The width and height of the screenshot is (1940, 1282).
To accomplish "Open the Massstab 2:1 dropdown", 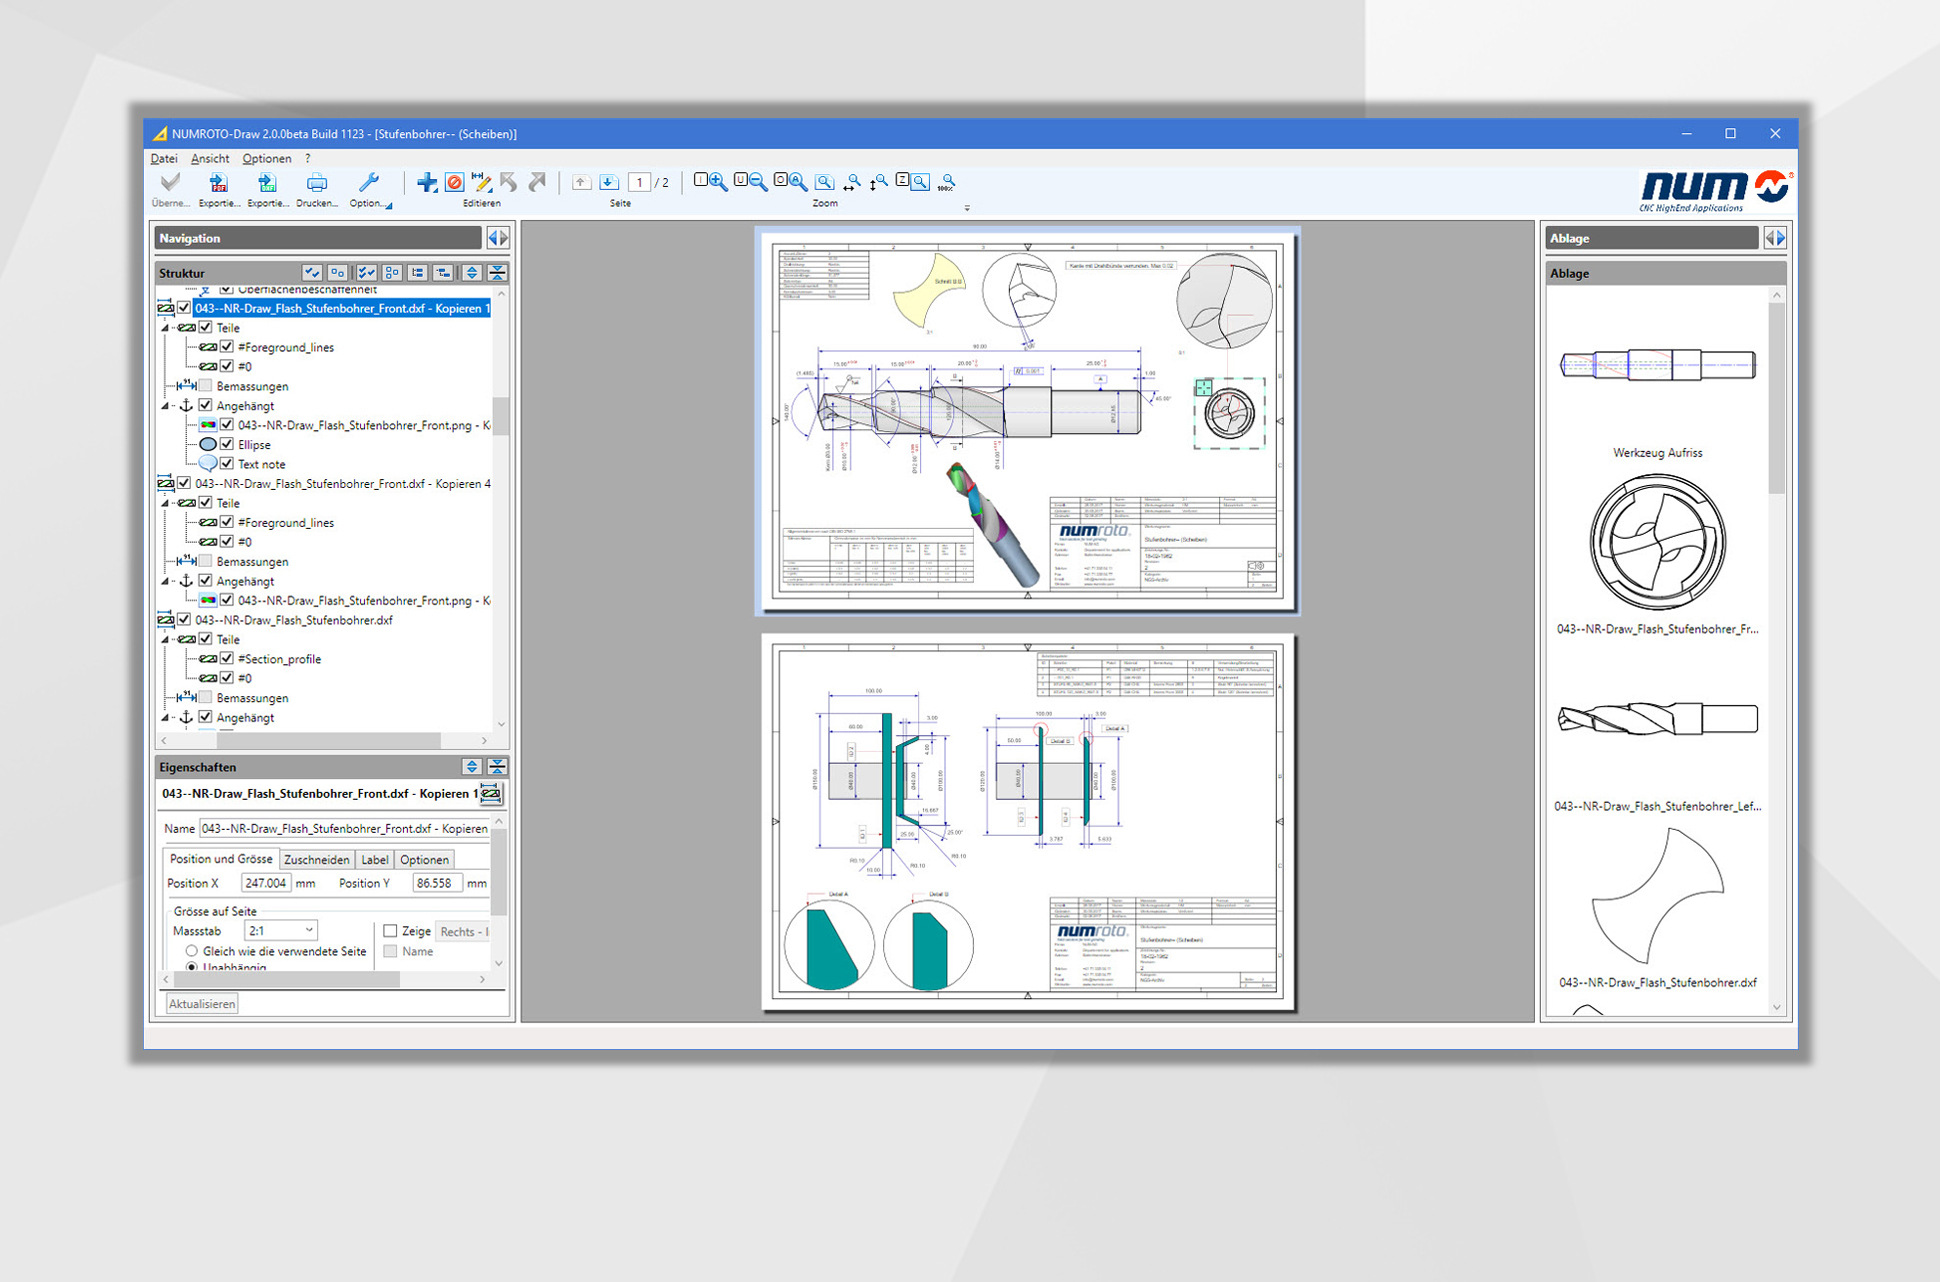I will 308,931.
